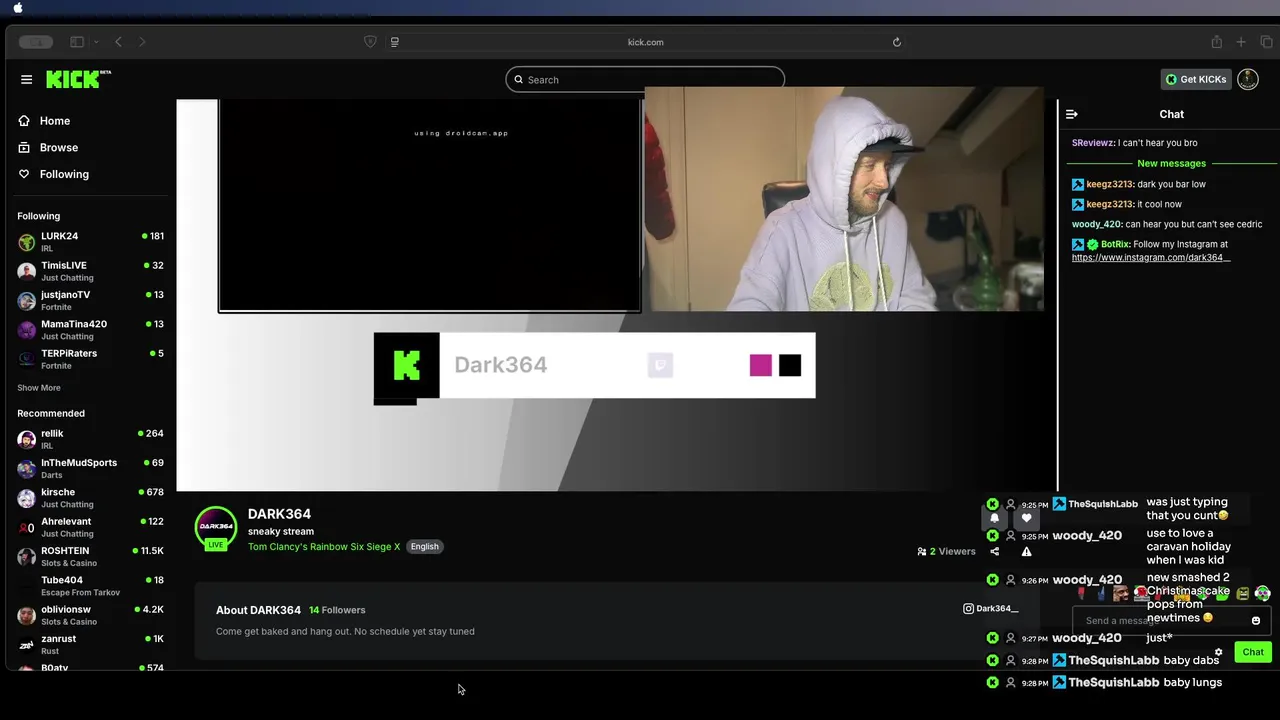Open the justjanoTV channel
The image size is (1280, 720).
(90, 300)
